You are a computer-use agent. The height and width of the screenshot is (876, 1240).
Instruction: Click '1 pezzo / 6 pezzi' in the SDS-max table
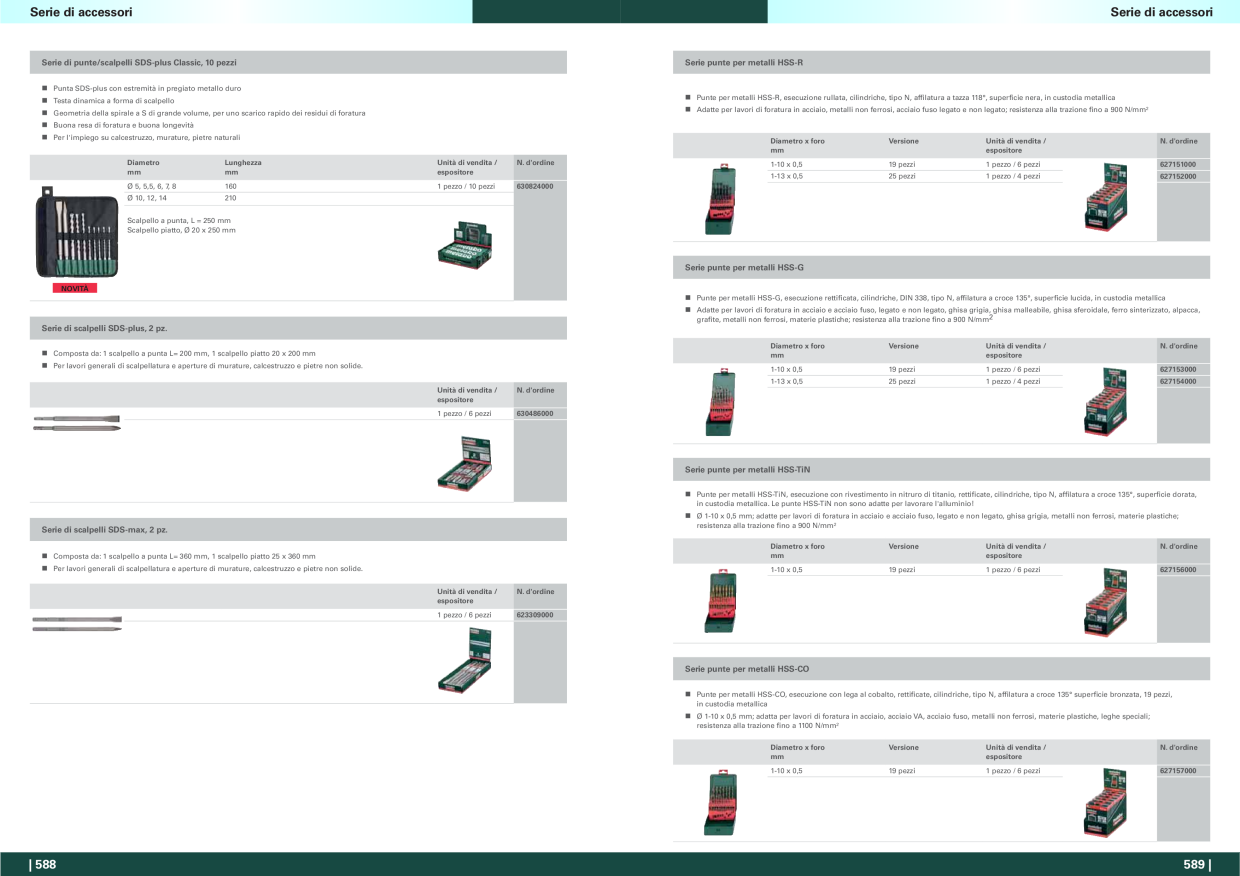tap(464, 615)
